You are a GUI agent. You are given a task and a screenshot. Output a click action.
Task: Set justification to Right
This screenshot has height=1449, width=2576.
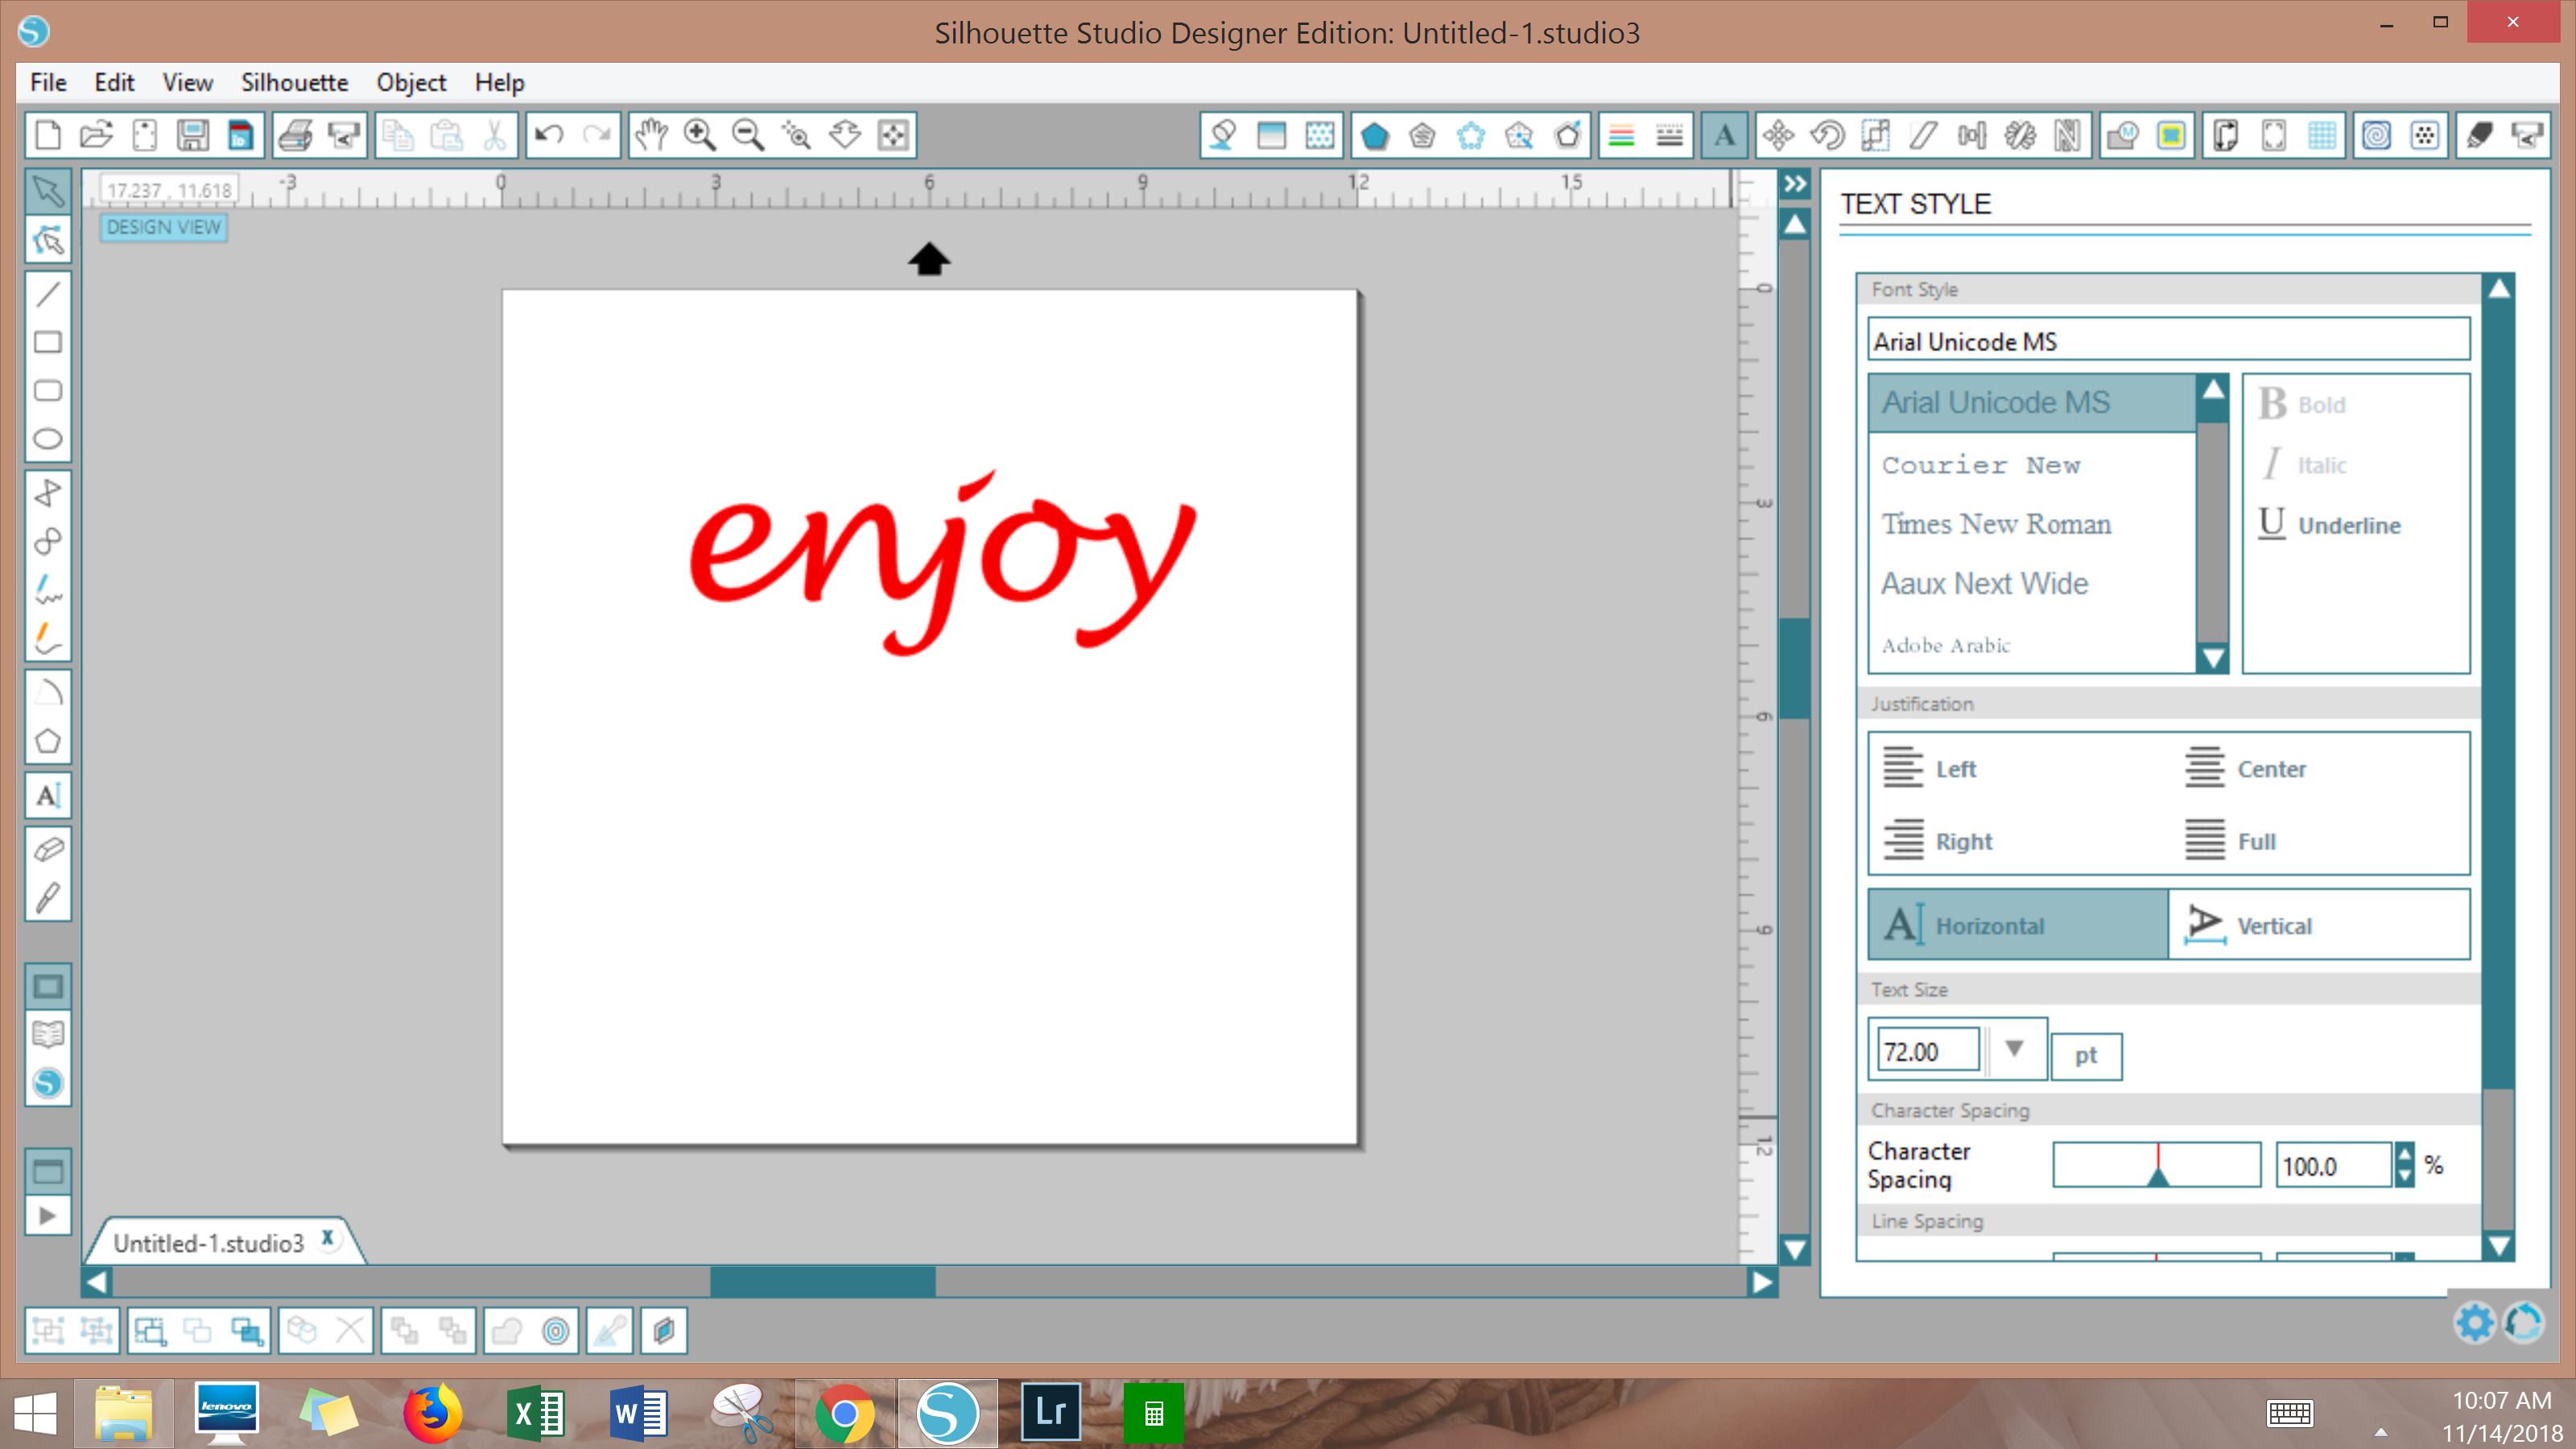[x=1938, y=840]
